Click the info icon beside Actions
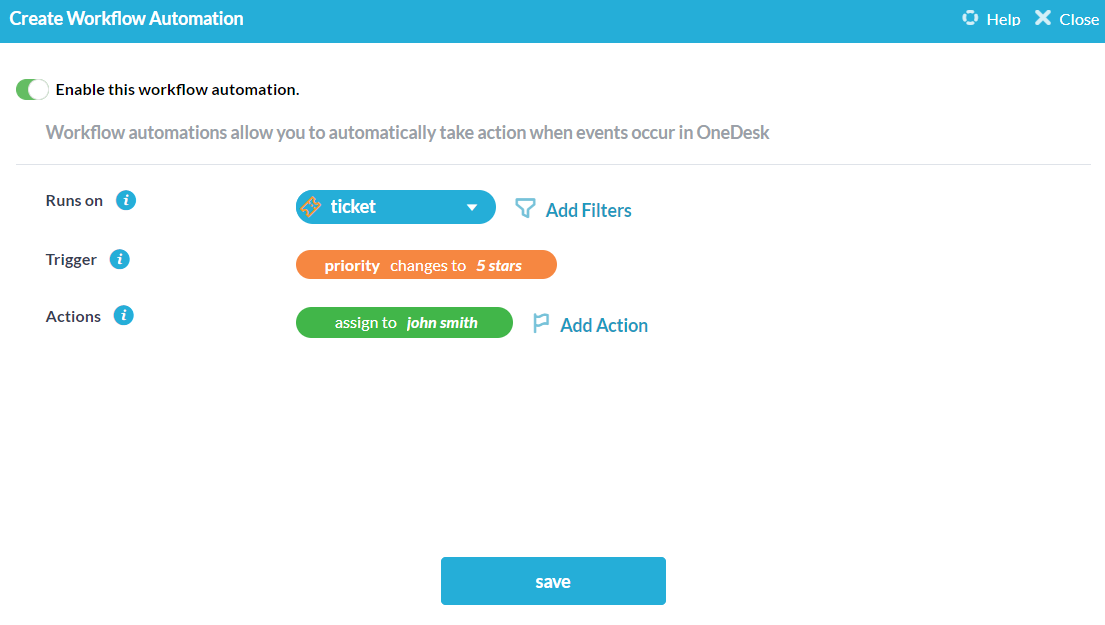The width and height of the screenshot is (1105, 625). pyautogui.click(x=124, y=316)
